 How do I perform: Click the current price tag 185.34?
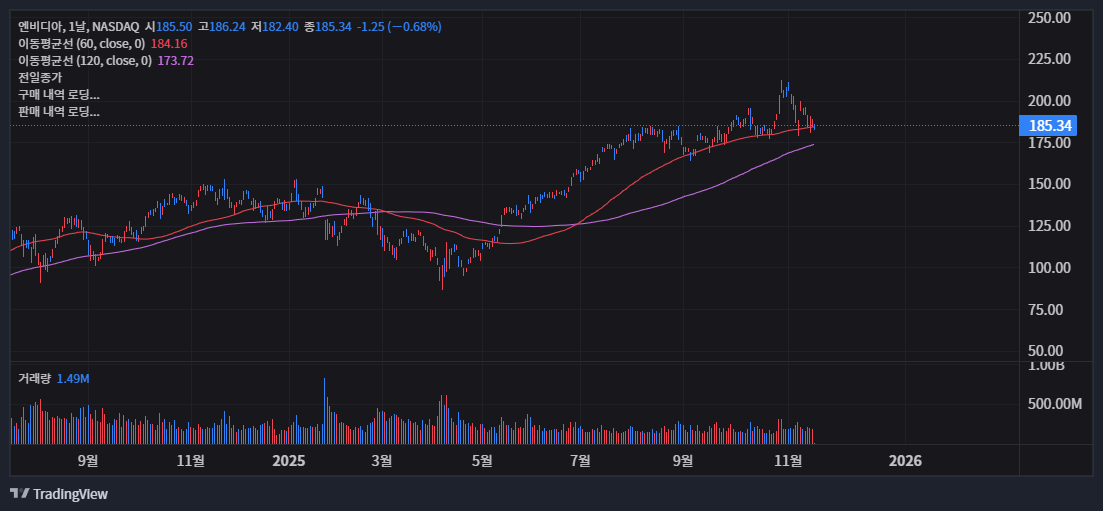point(1045,126)
